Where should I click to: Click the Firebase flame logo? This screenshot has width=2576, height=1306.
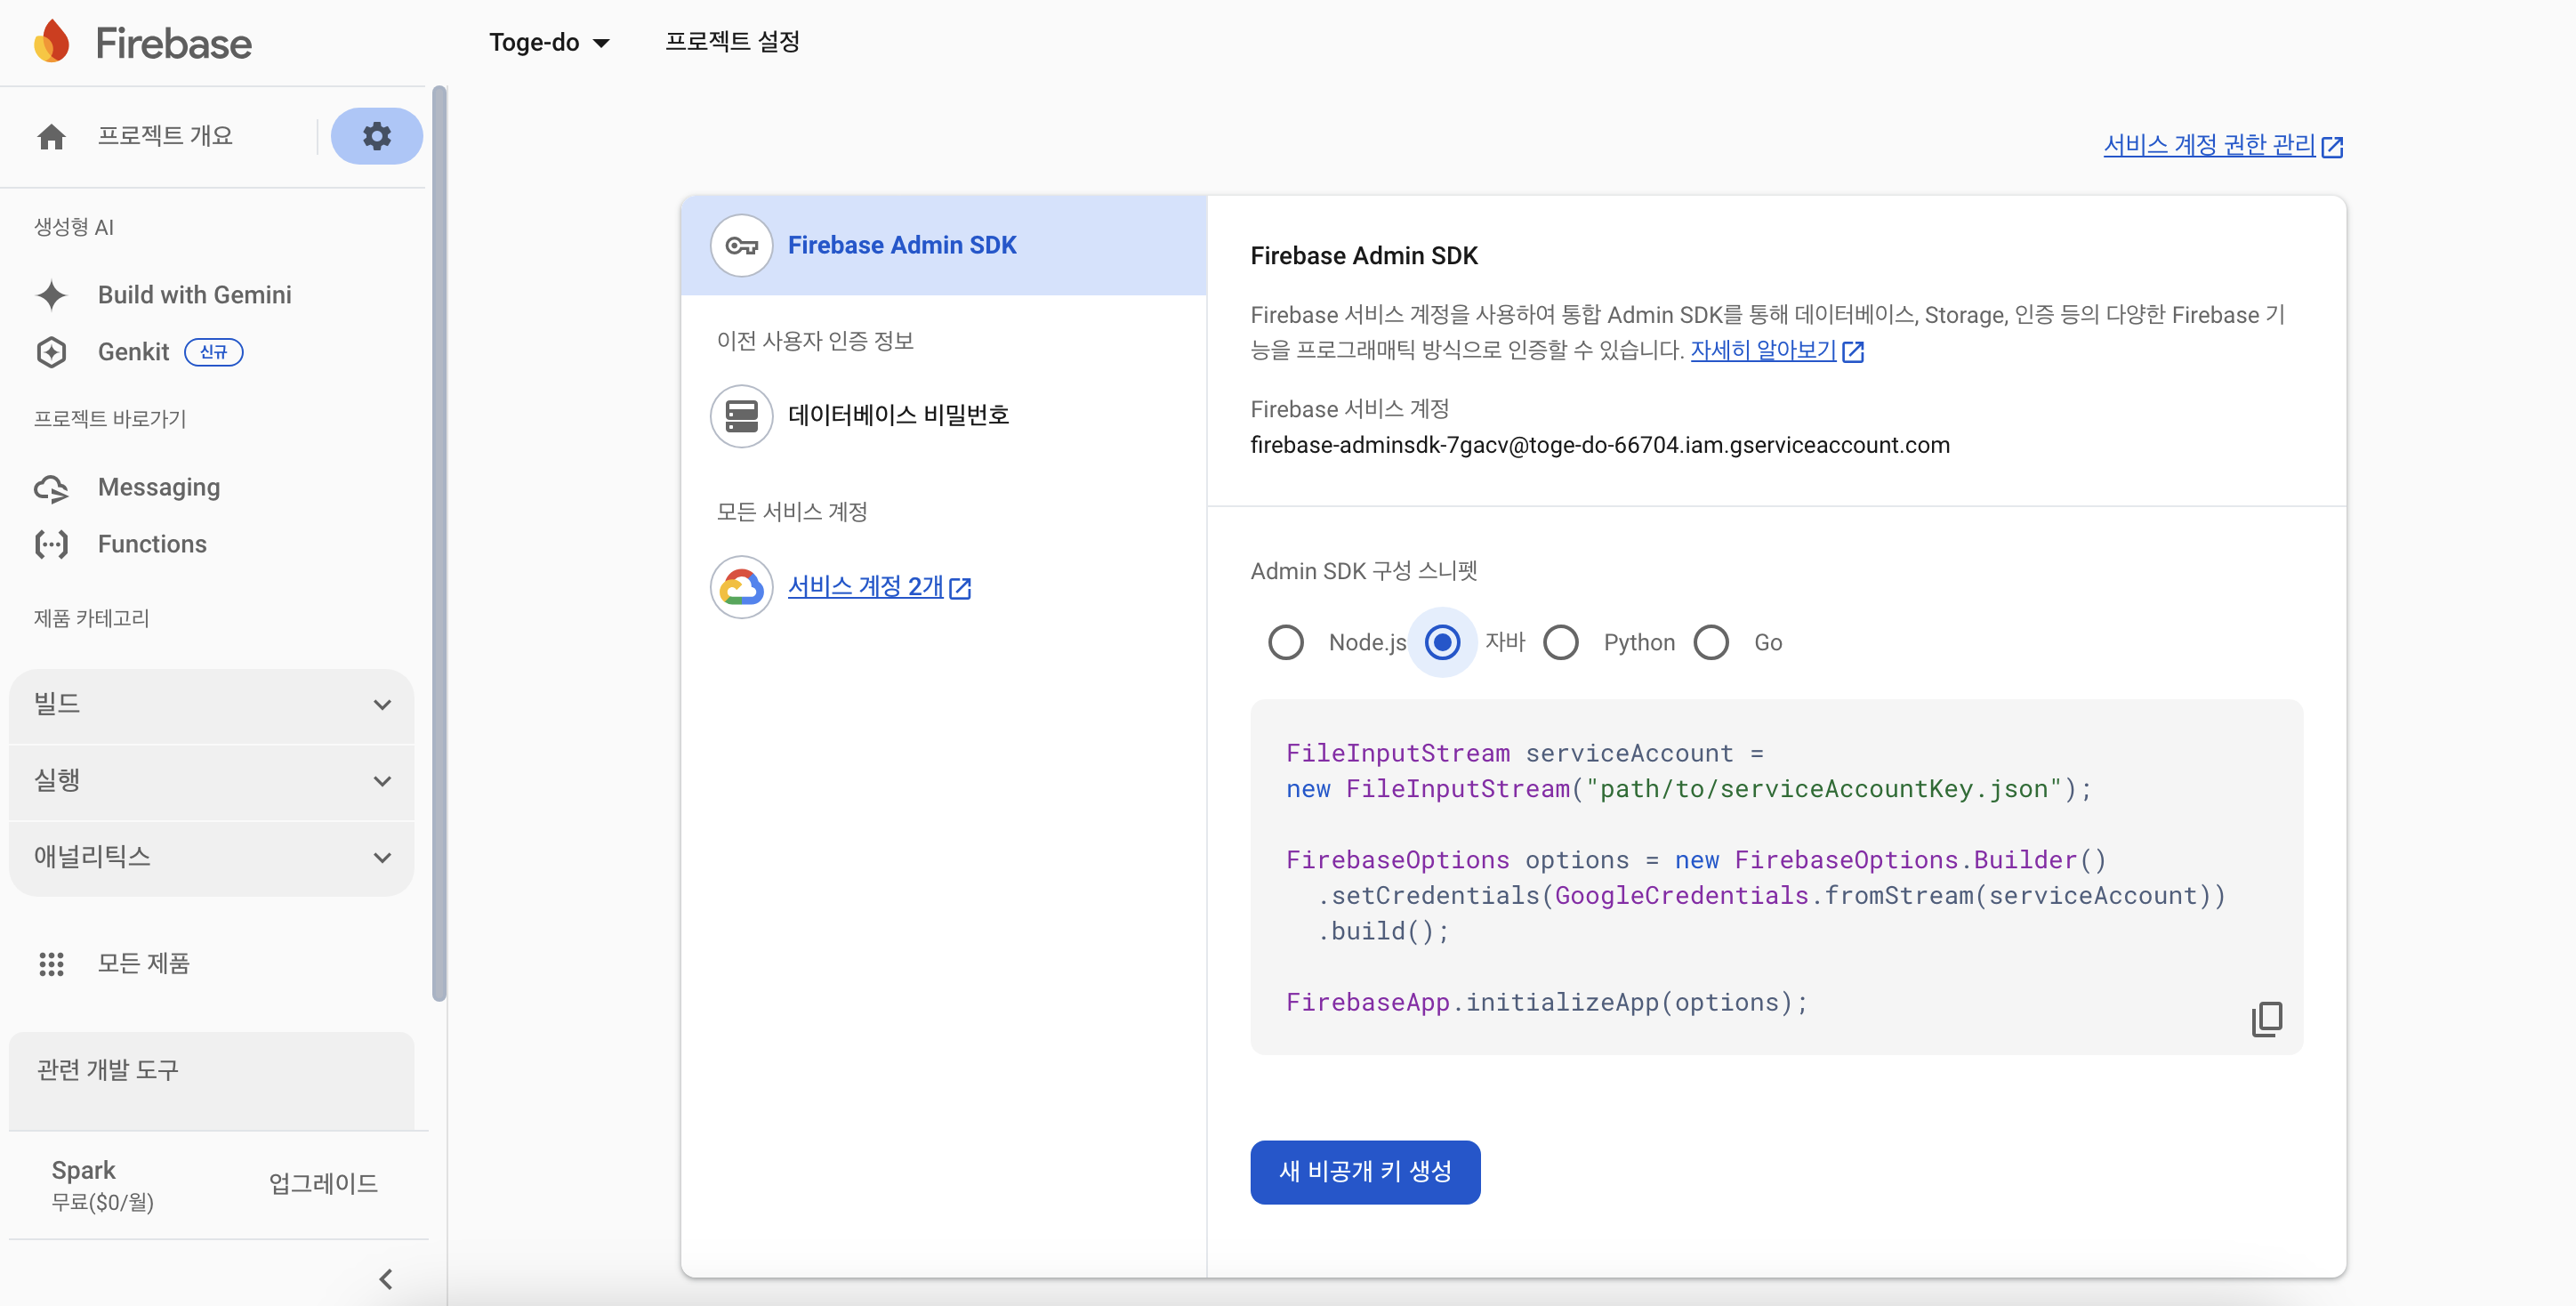coord(52,42)
